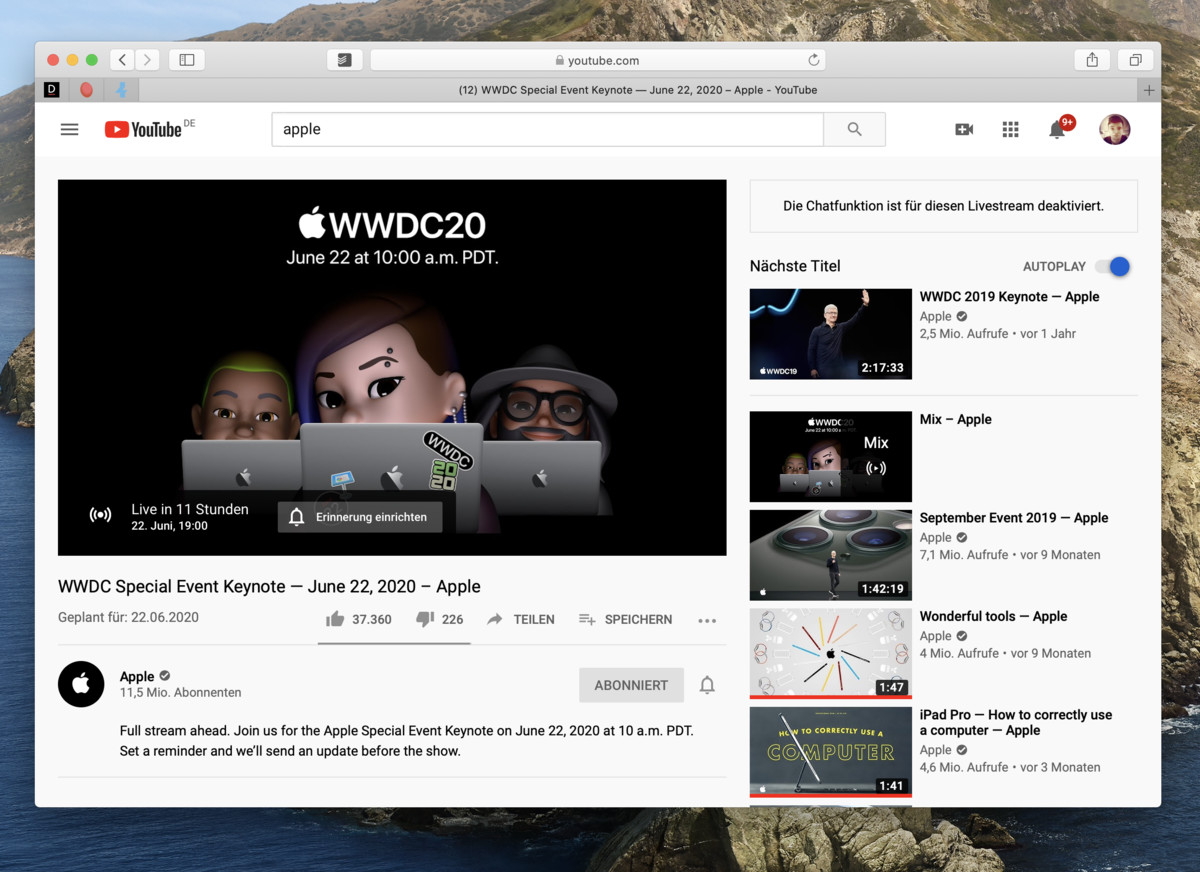
Task: Open the YouTube apps grid icon
Action: coord(1010,129)
